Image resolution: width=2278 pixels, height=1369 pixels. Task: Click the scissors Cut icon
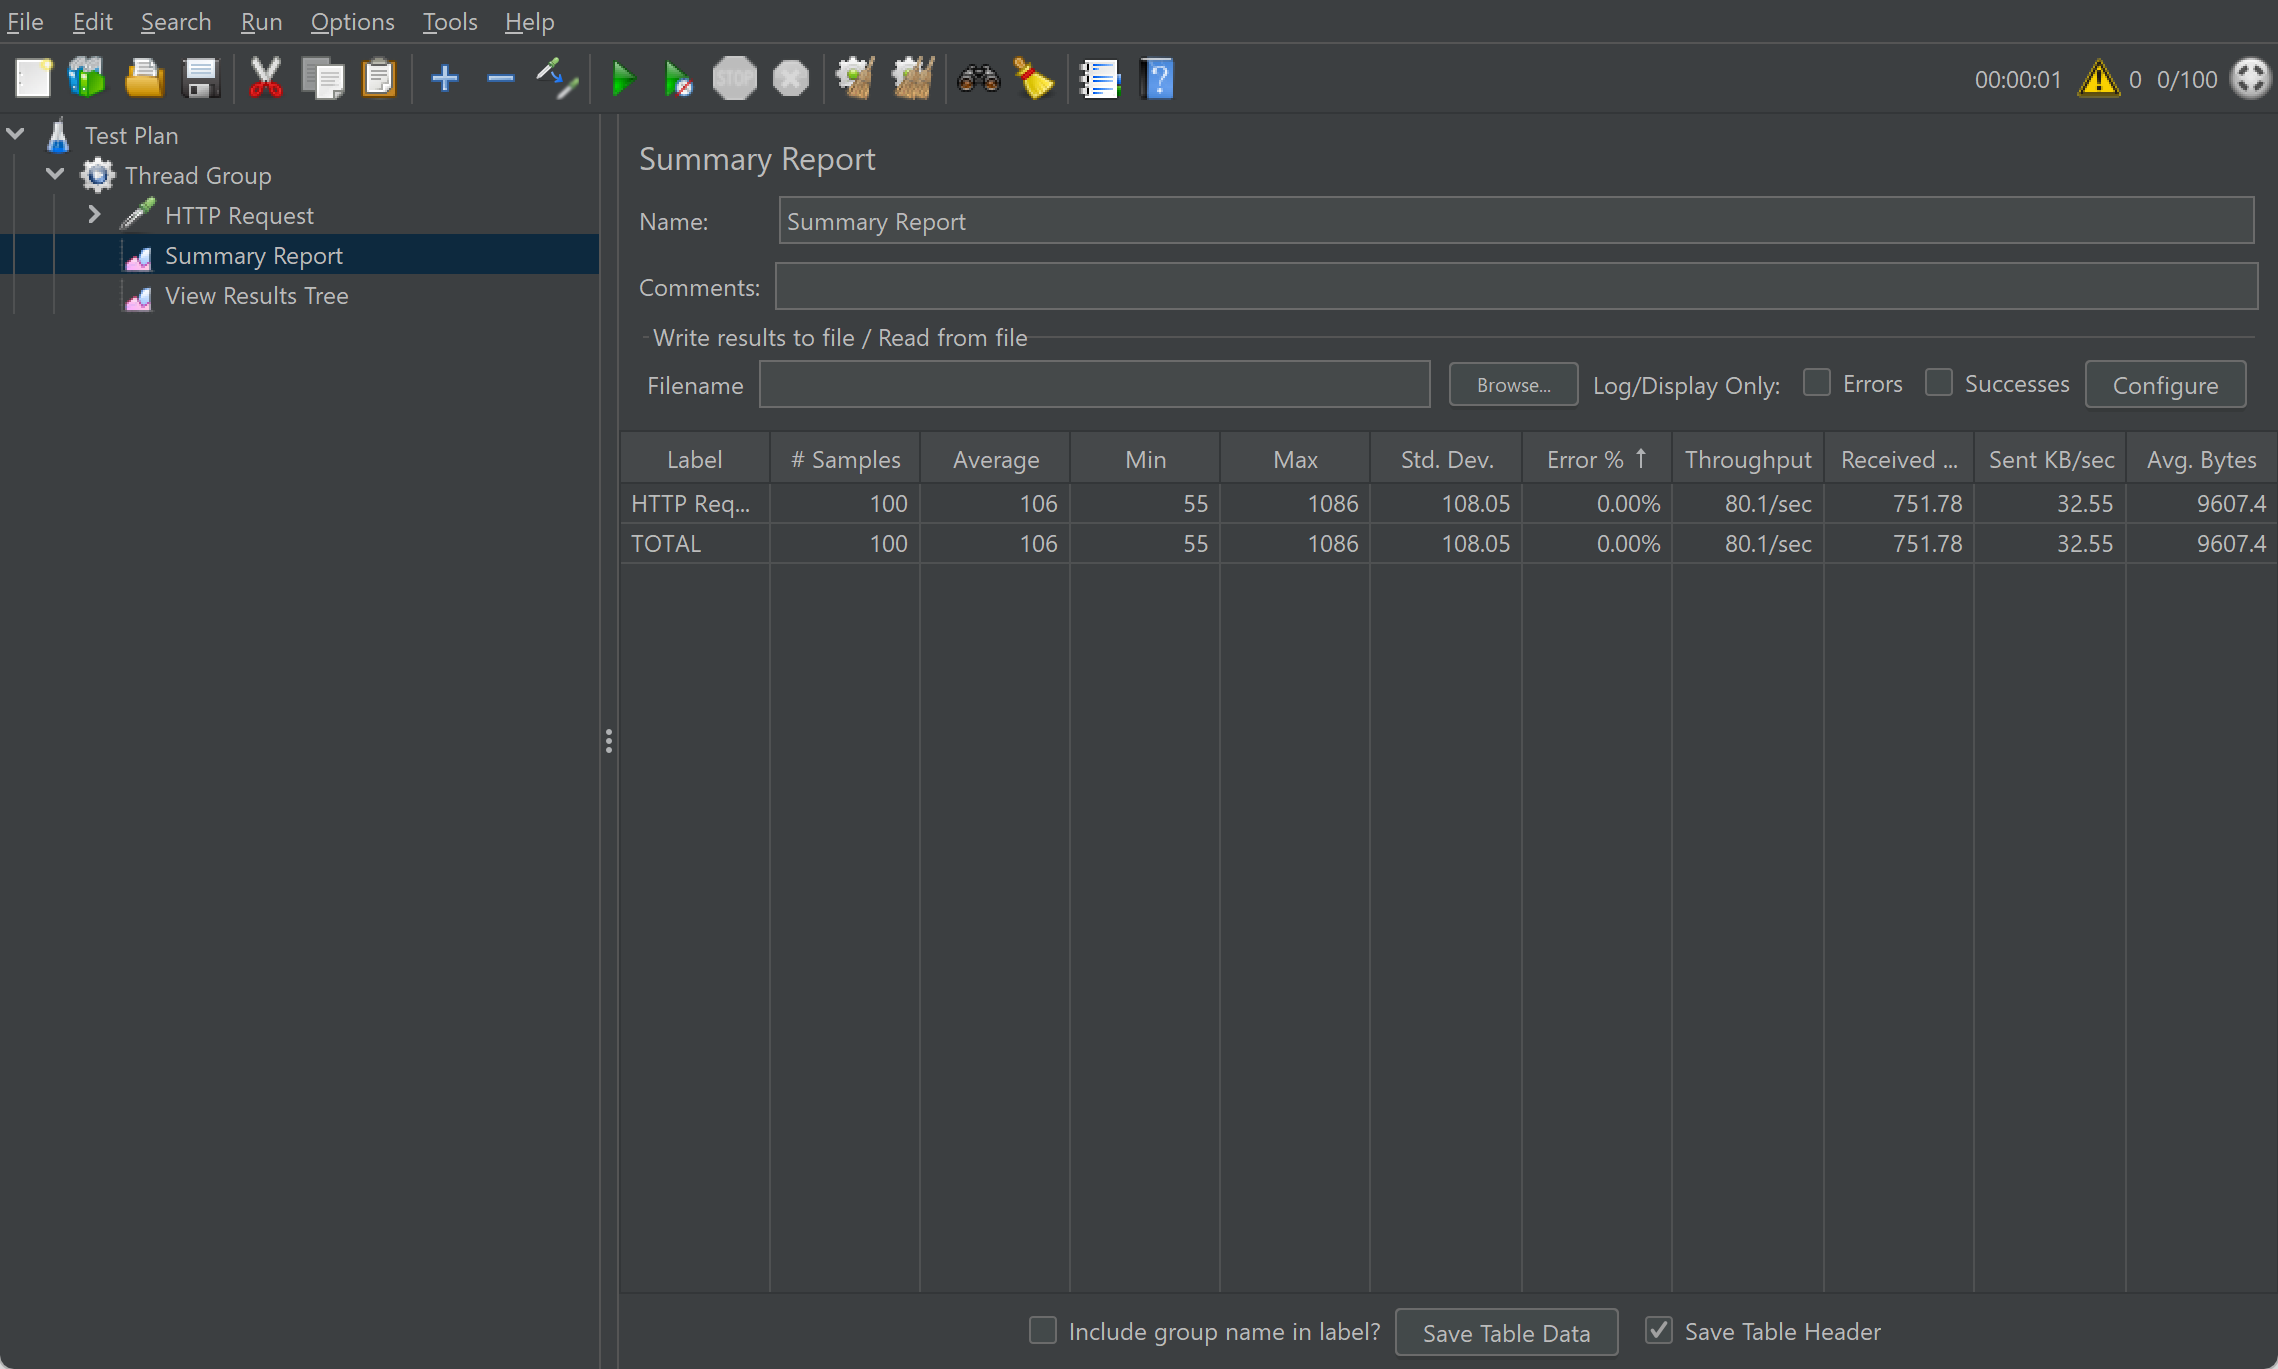tap(265, 79)
